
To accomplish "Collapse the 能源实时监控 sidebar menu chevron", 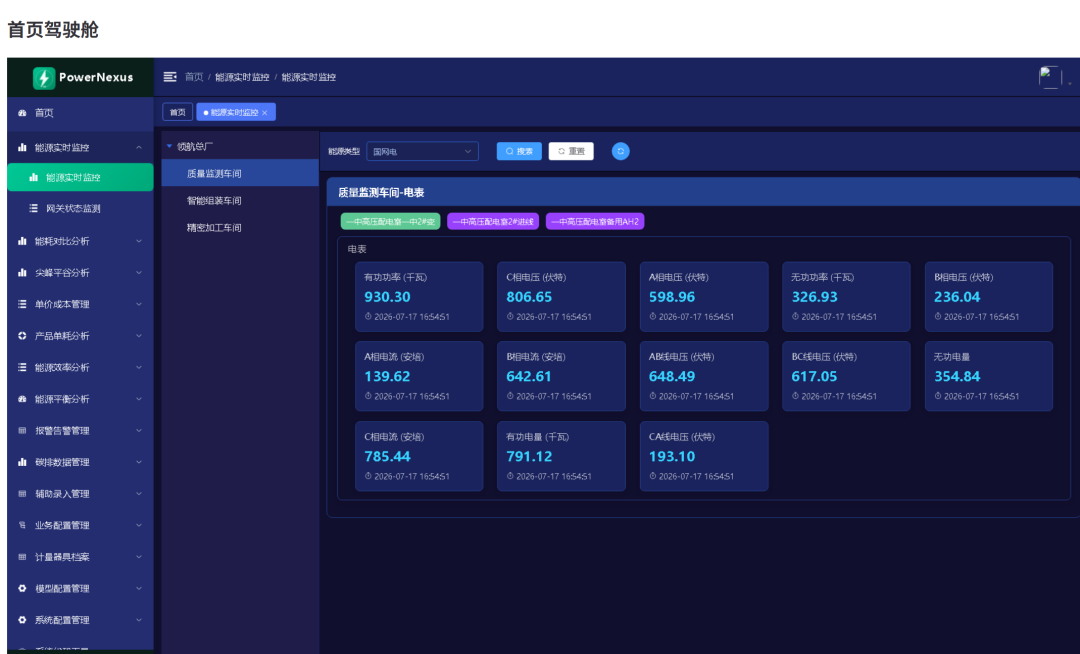I will pyautogui.click(x=139, y=147).
